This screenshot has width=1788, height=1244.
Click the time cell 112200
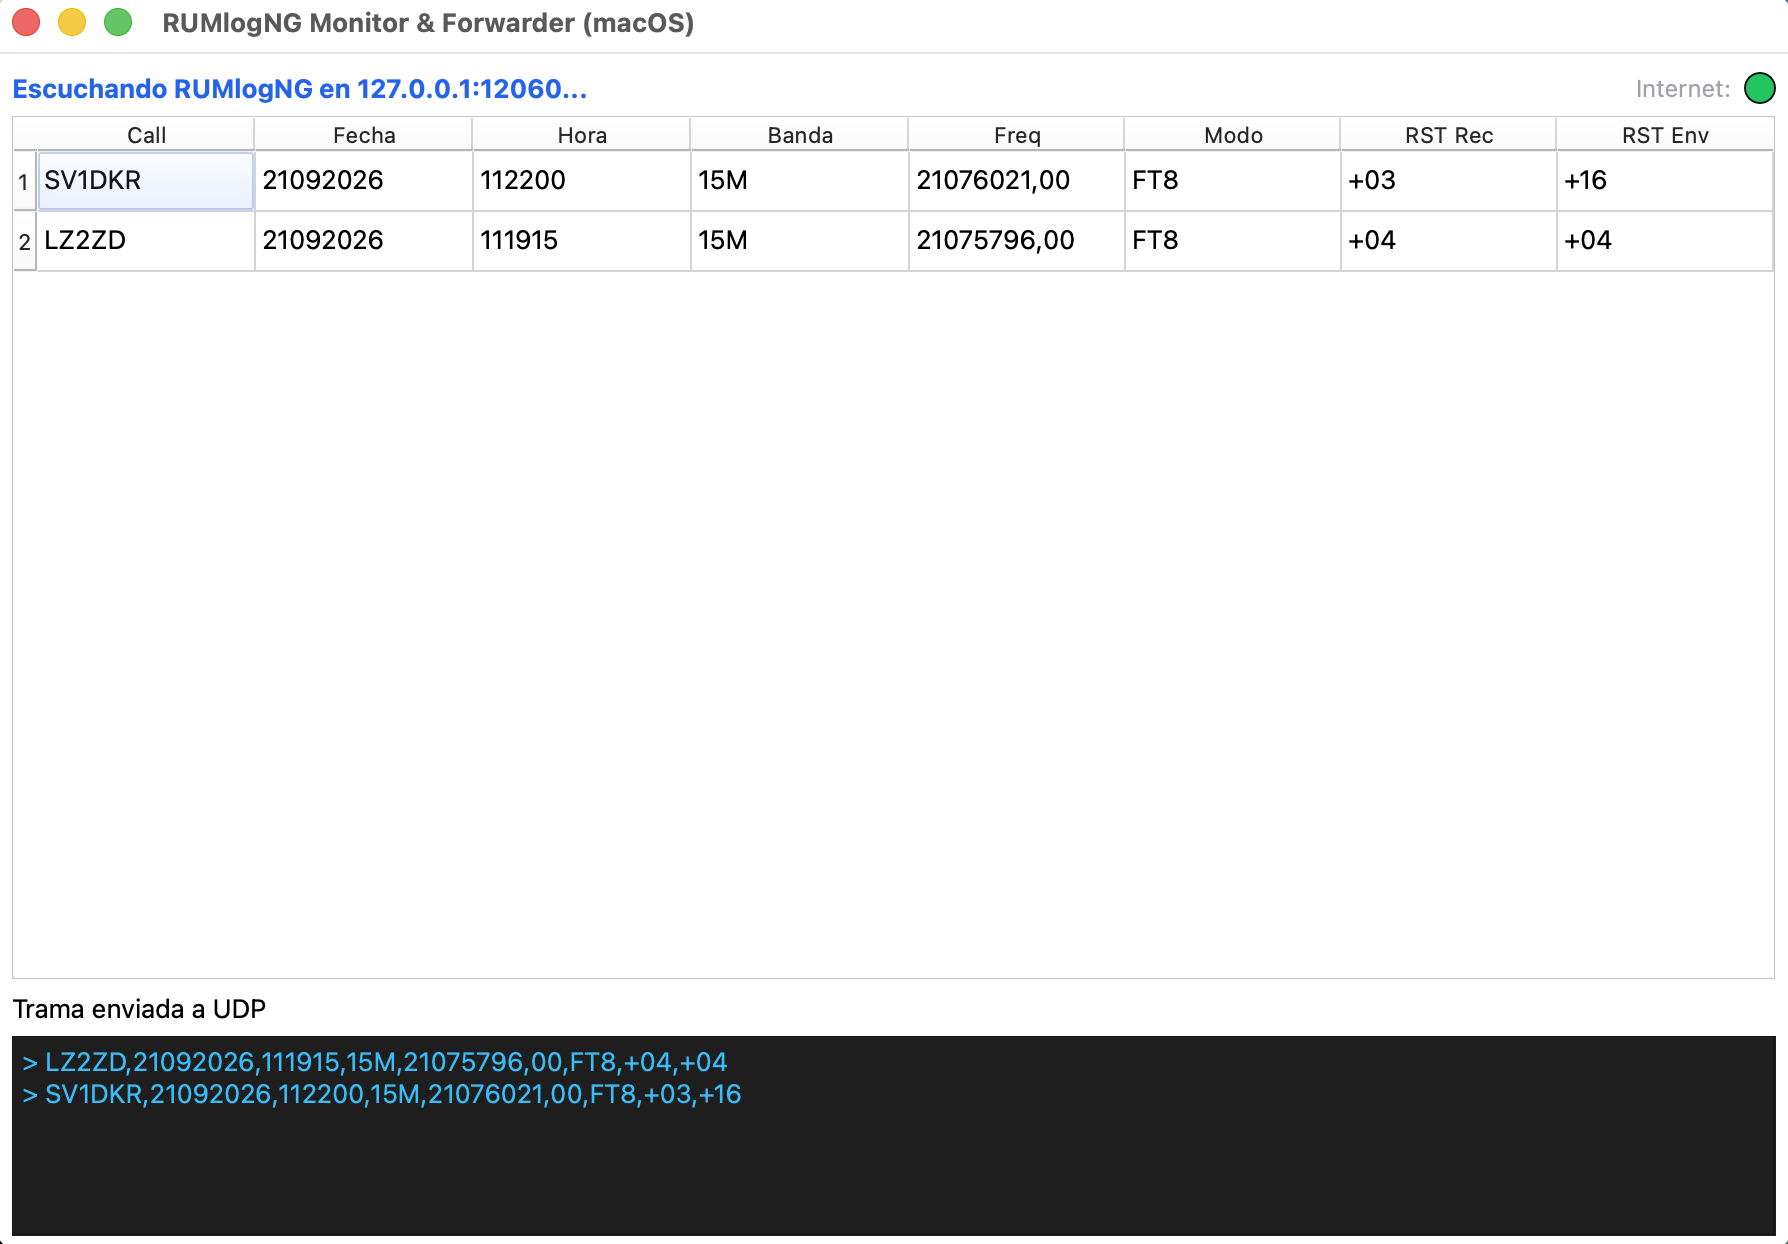(x=582, y=181)
